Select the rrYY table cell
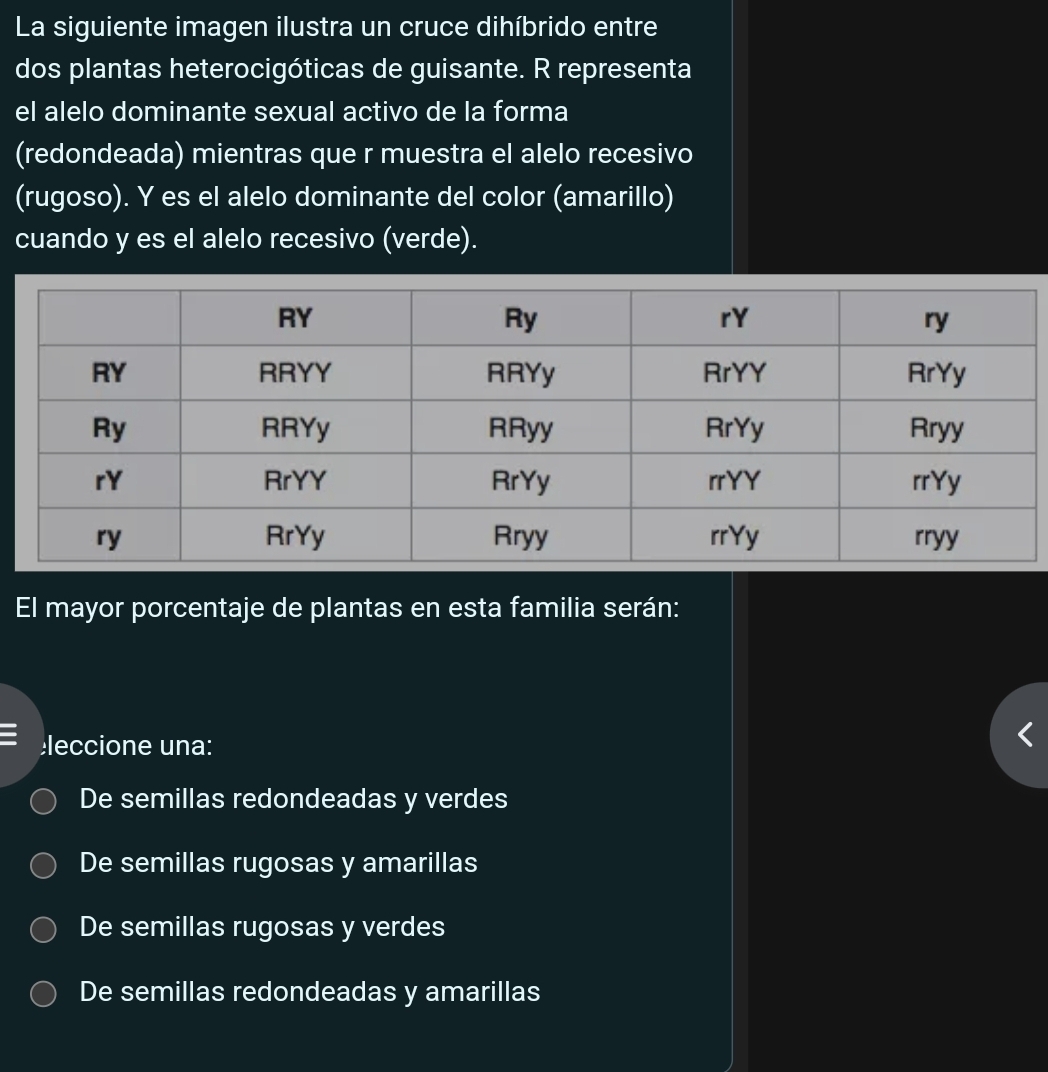Viewport: 1048px width, 1072px height. click(x=734, y=483)
